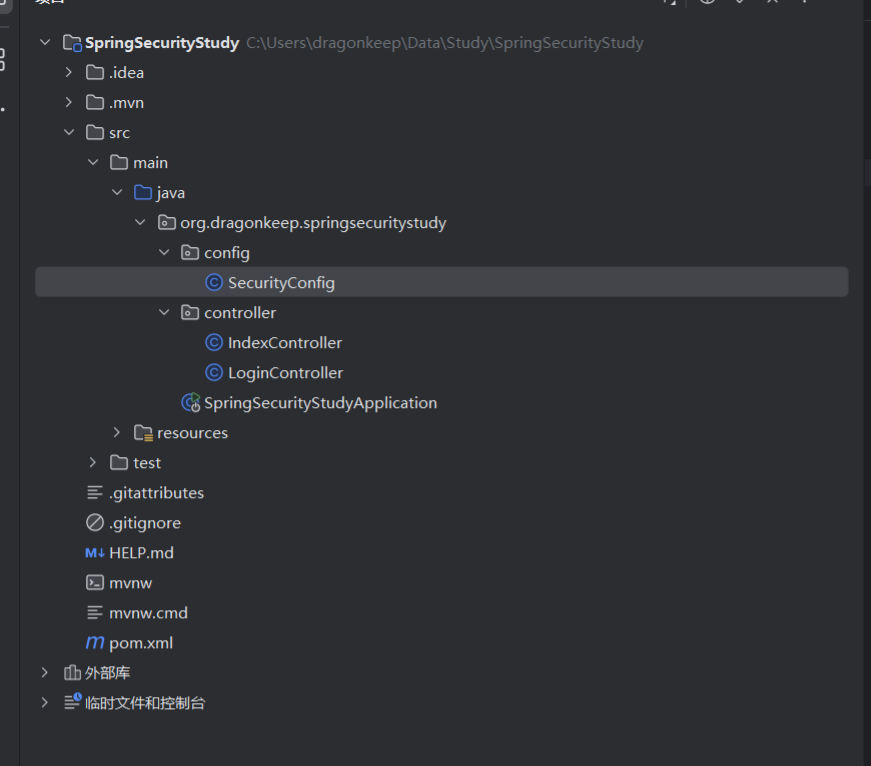The image size is (871, 766).
Task: Select the org.dragonkeep.springsecuritystudy package
Action: point(313,223)
